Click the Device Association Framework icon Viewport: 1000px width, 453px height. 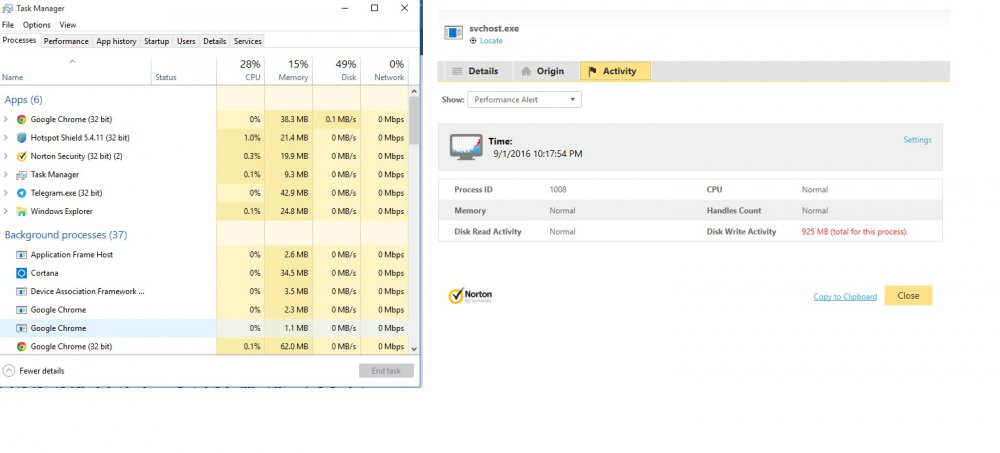[x=22, y=292]
